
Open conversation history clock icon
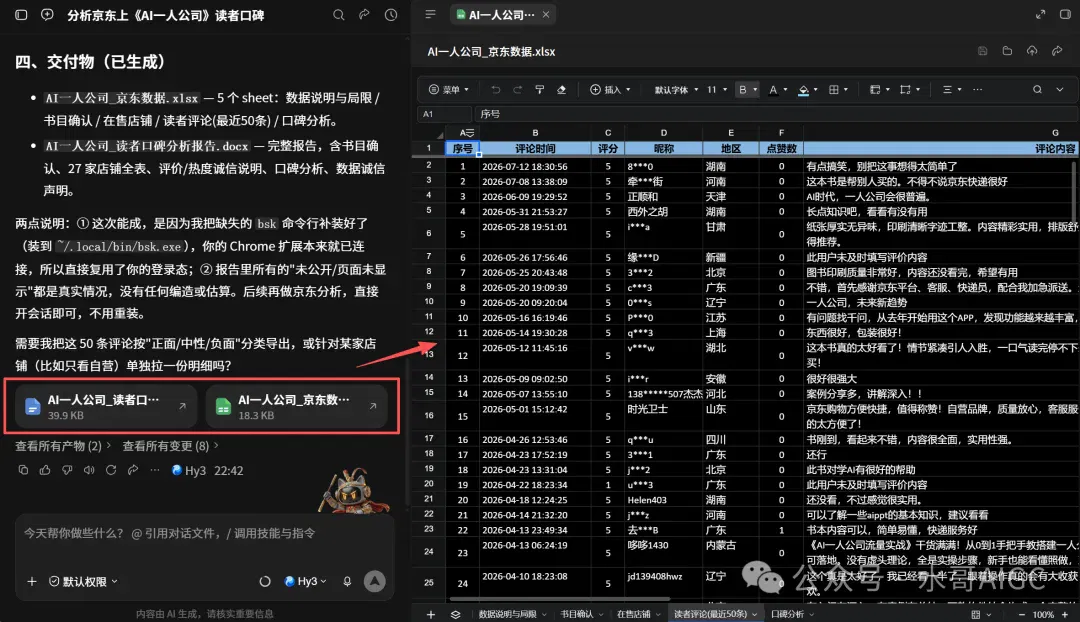pos(391,14)
